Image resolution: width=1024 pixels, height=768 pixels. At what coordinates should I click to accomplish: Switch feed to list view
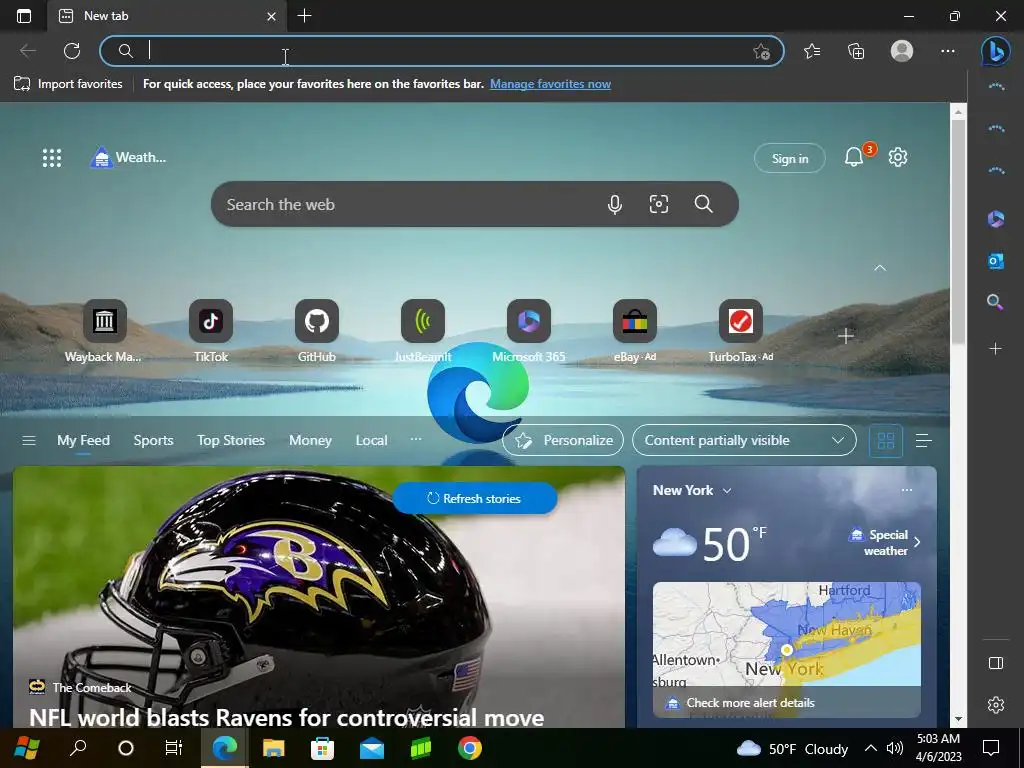[x=923, y=441]
